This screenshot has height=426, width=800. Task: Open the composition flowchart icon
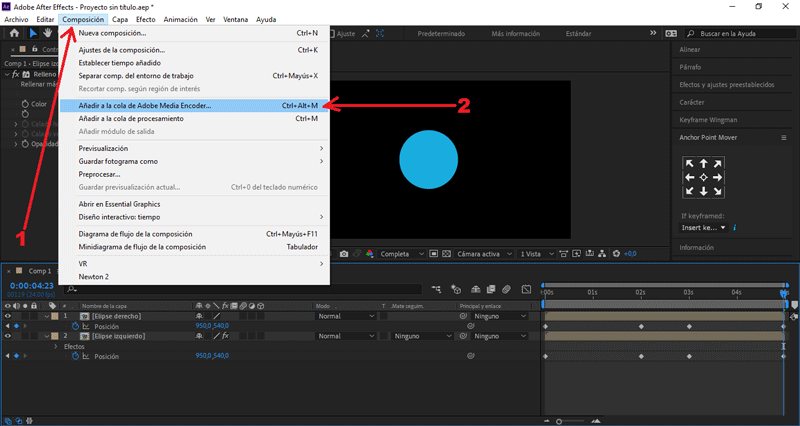[x=603, y=254]
